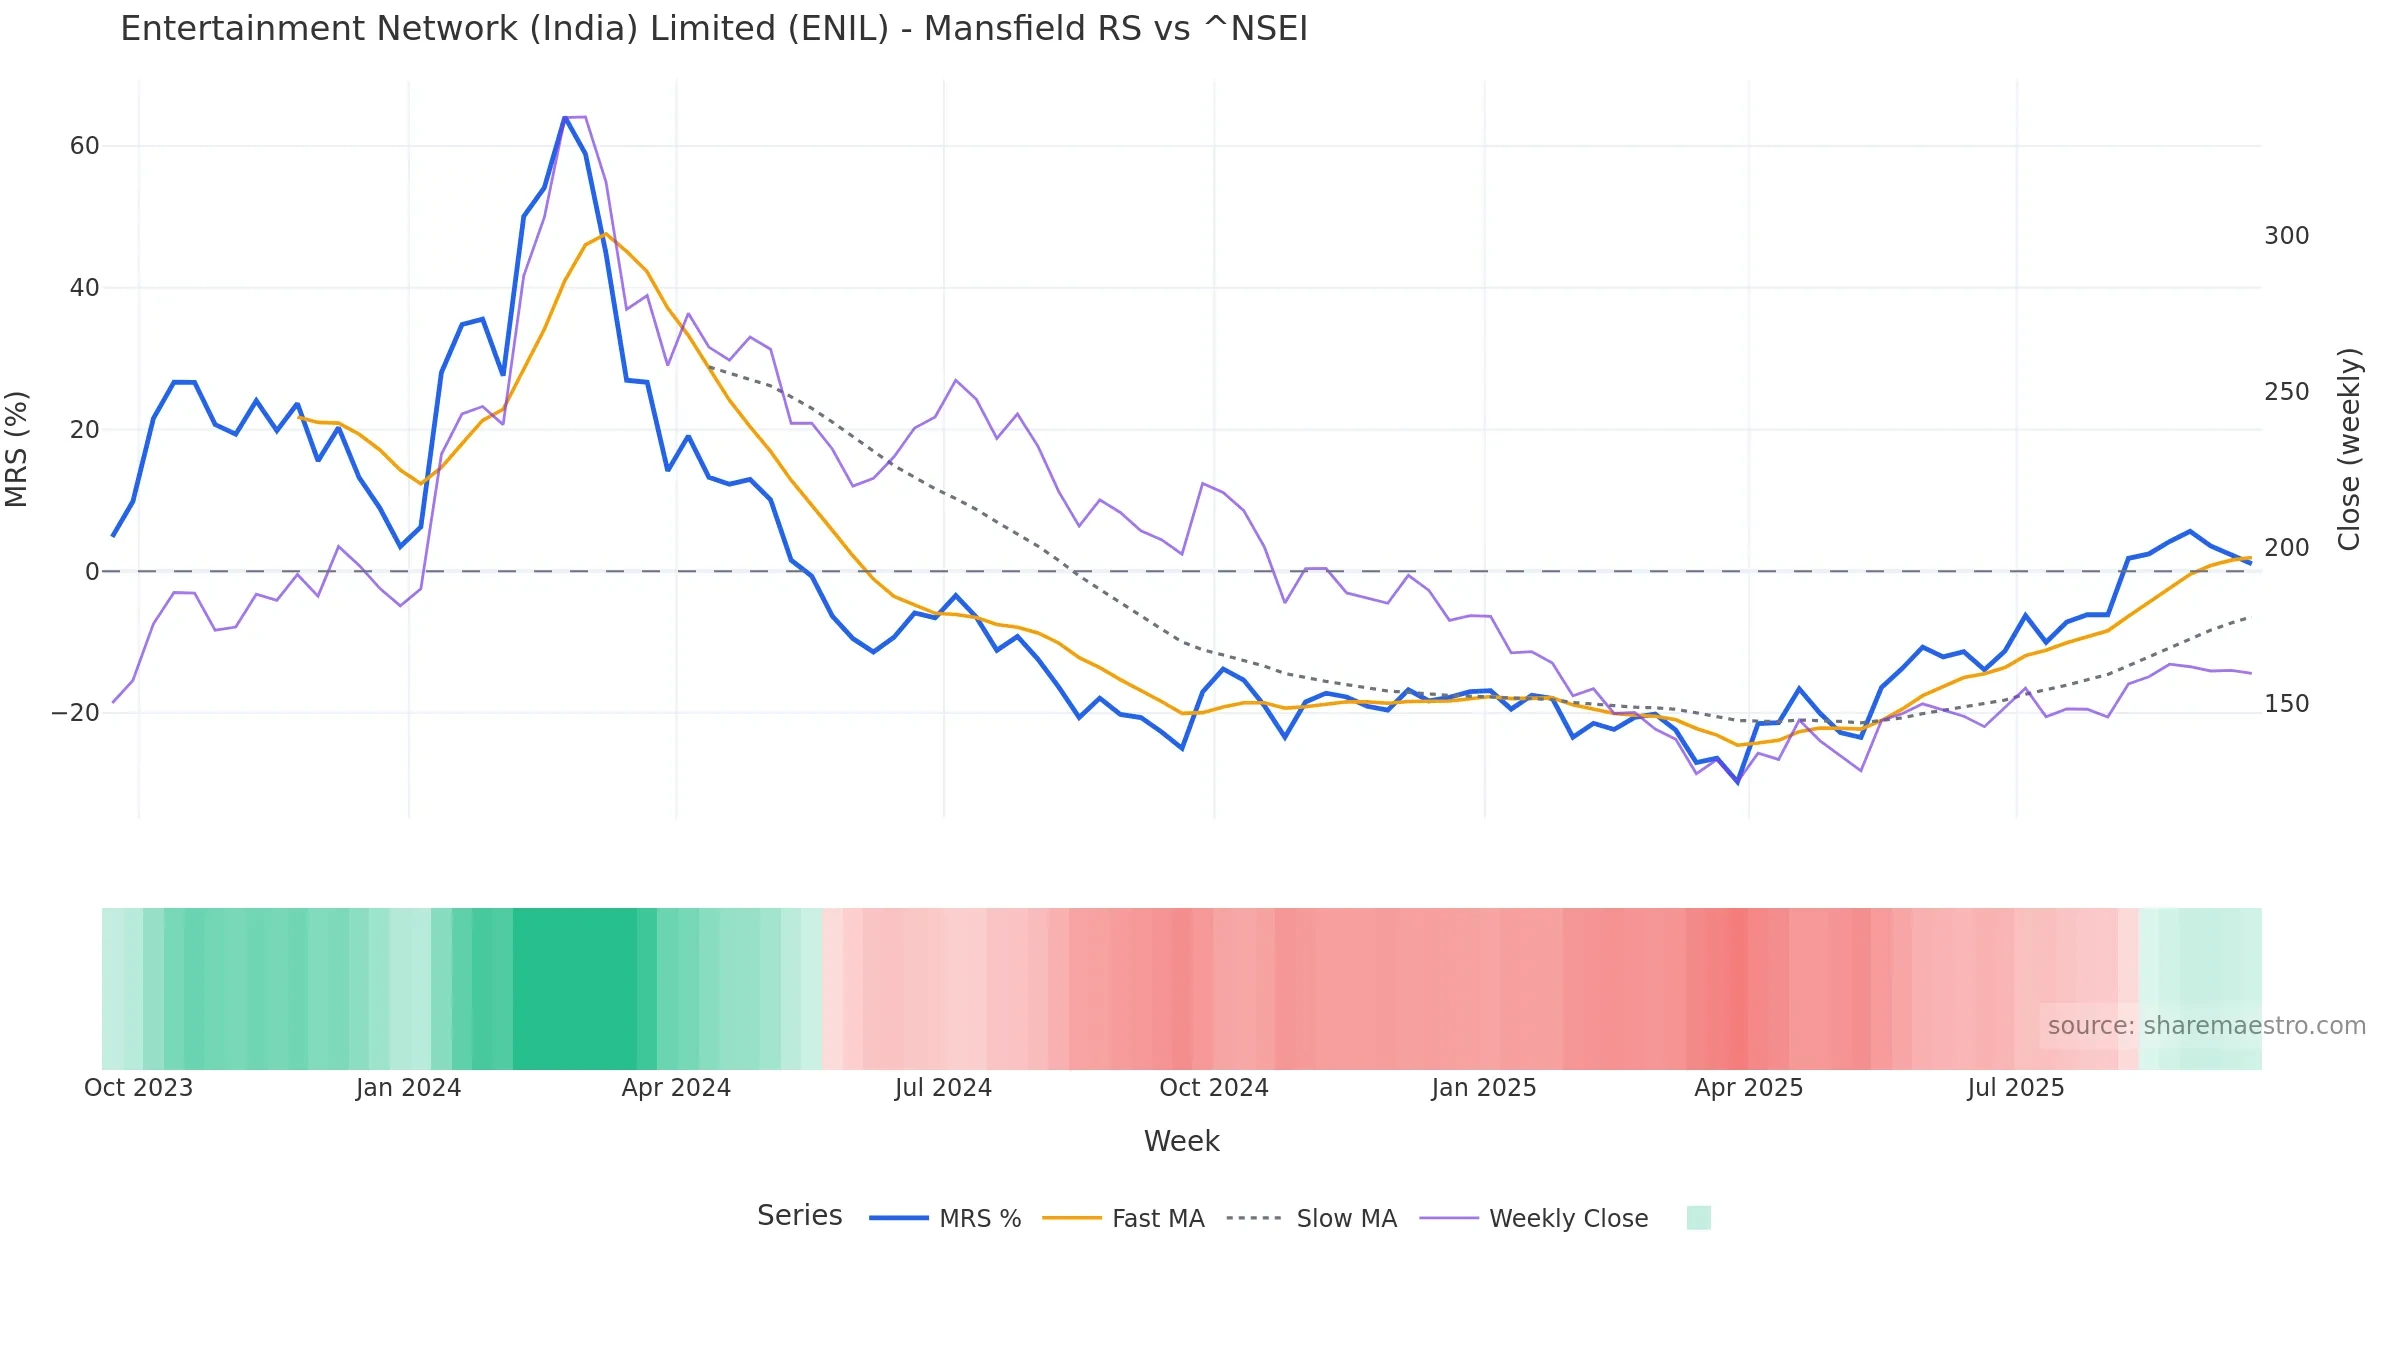
Task: Toggle the Weekly Close legend entry
Action: click(x=1534, y=1218)
